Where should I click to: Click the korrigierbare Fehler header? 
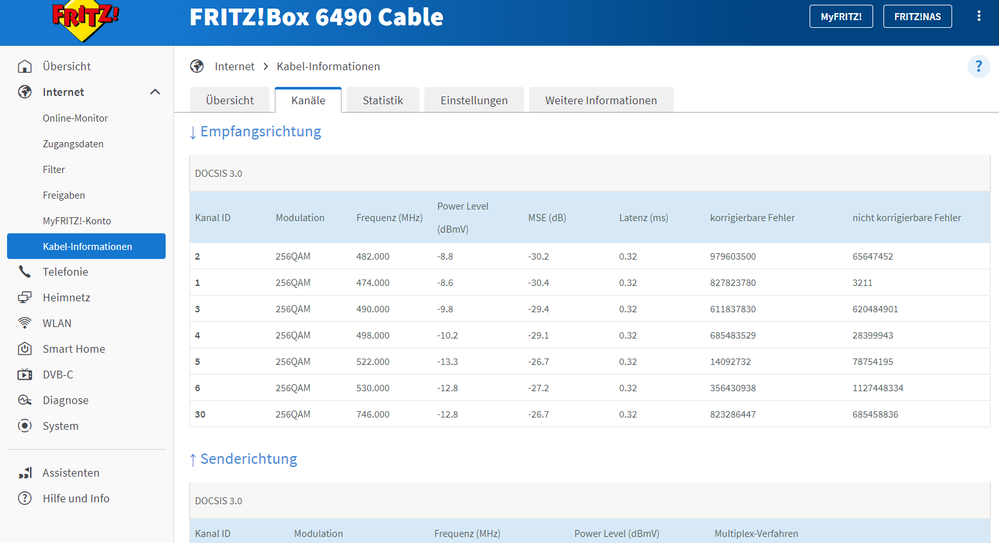click(x=752, y=217)
